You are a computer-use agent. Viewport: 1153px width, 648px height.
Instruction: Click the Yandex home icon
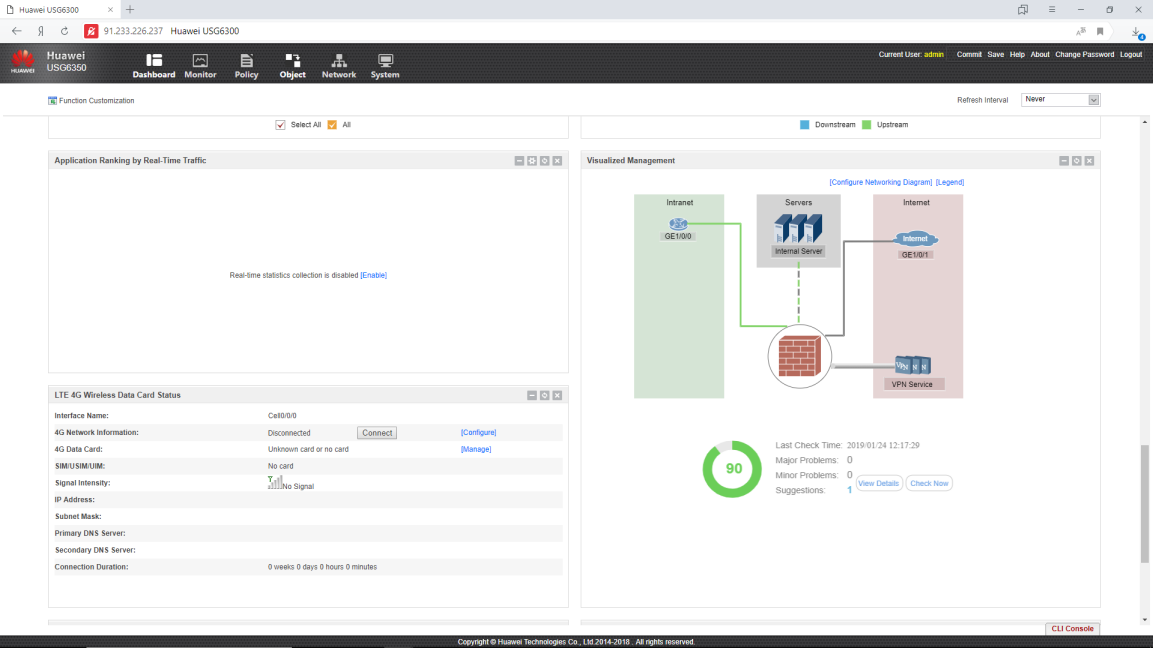point(41,31)
